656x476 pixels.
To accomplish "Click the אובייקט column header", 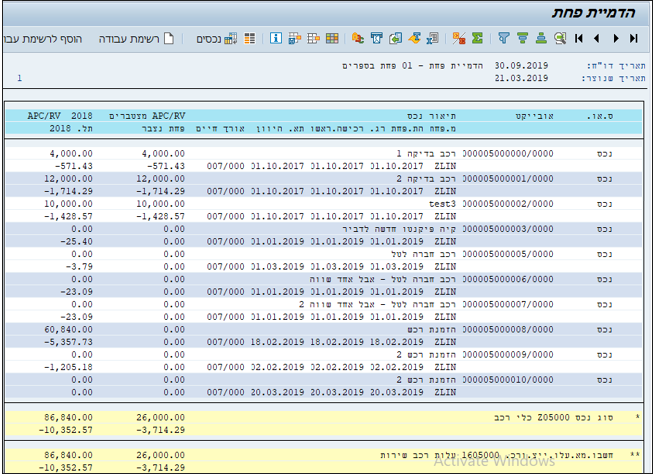I will (x=534, y=116).
